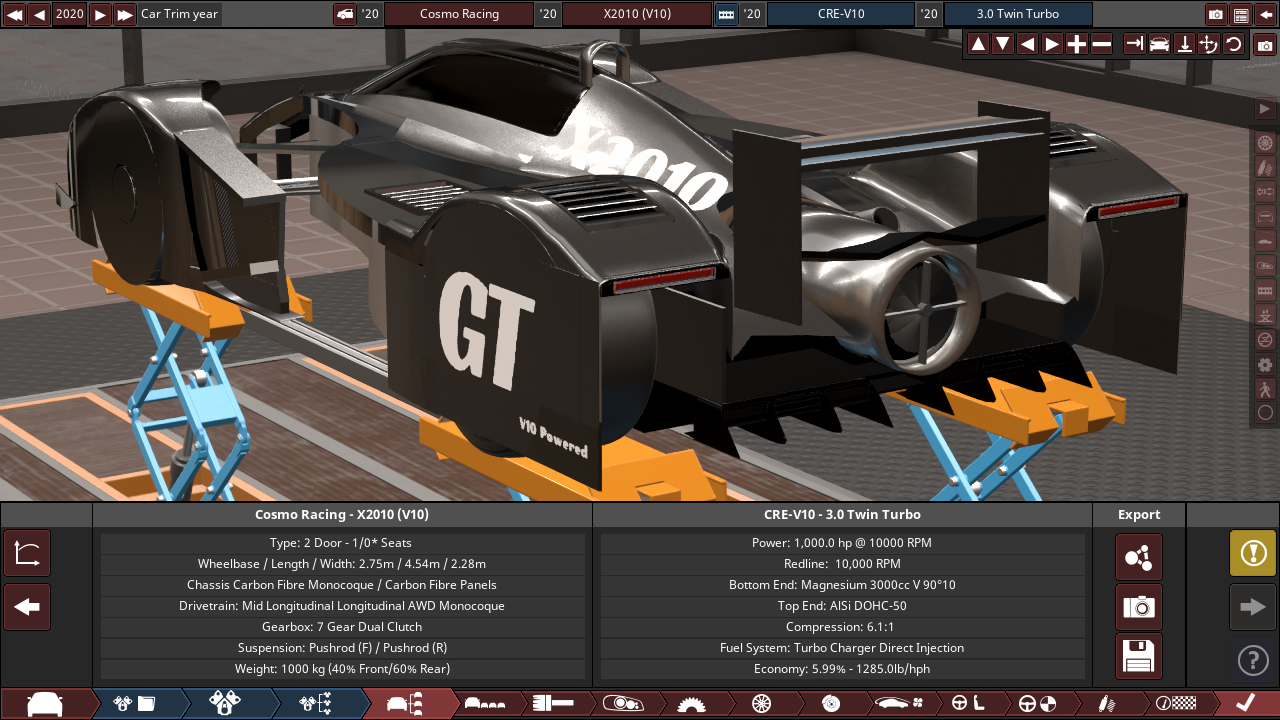Screen dimensions: 1280x720
Task: Click camera icon beside the view controls
Action: (x=1265, y=45)
